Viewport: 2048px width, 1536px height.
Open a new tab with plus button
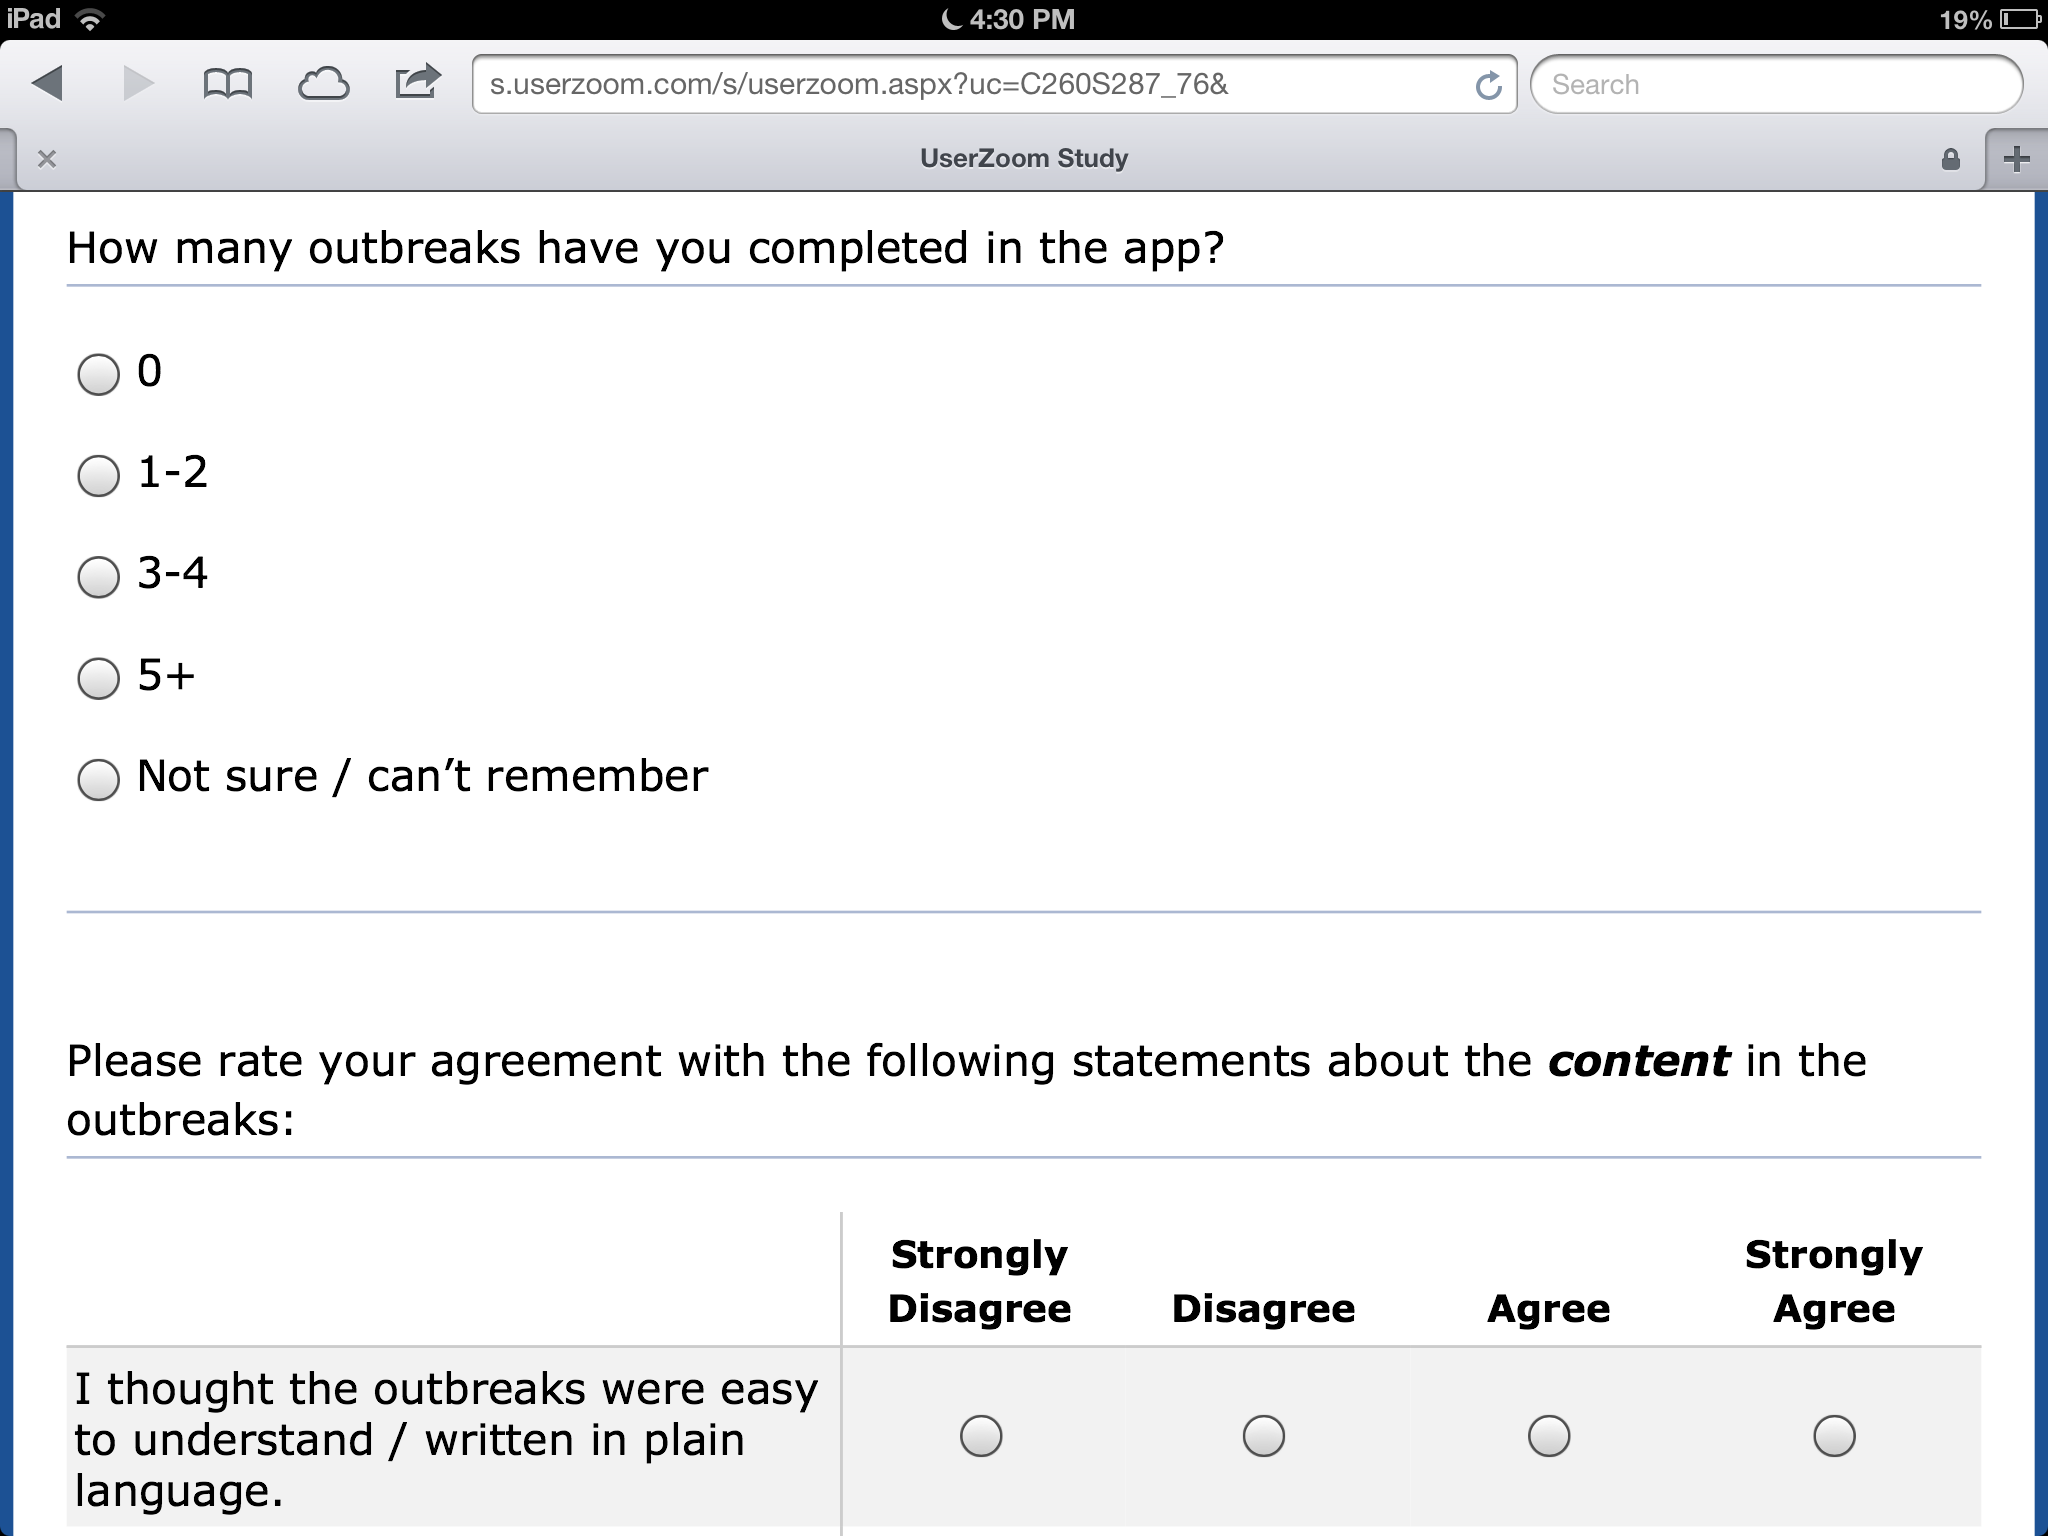2016,159
